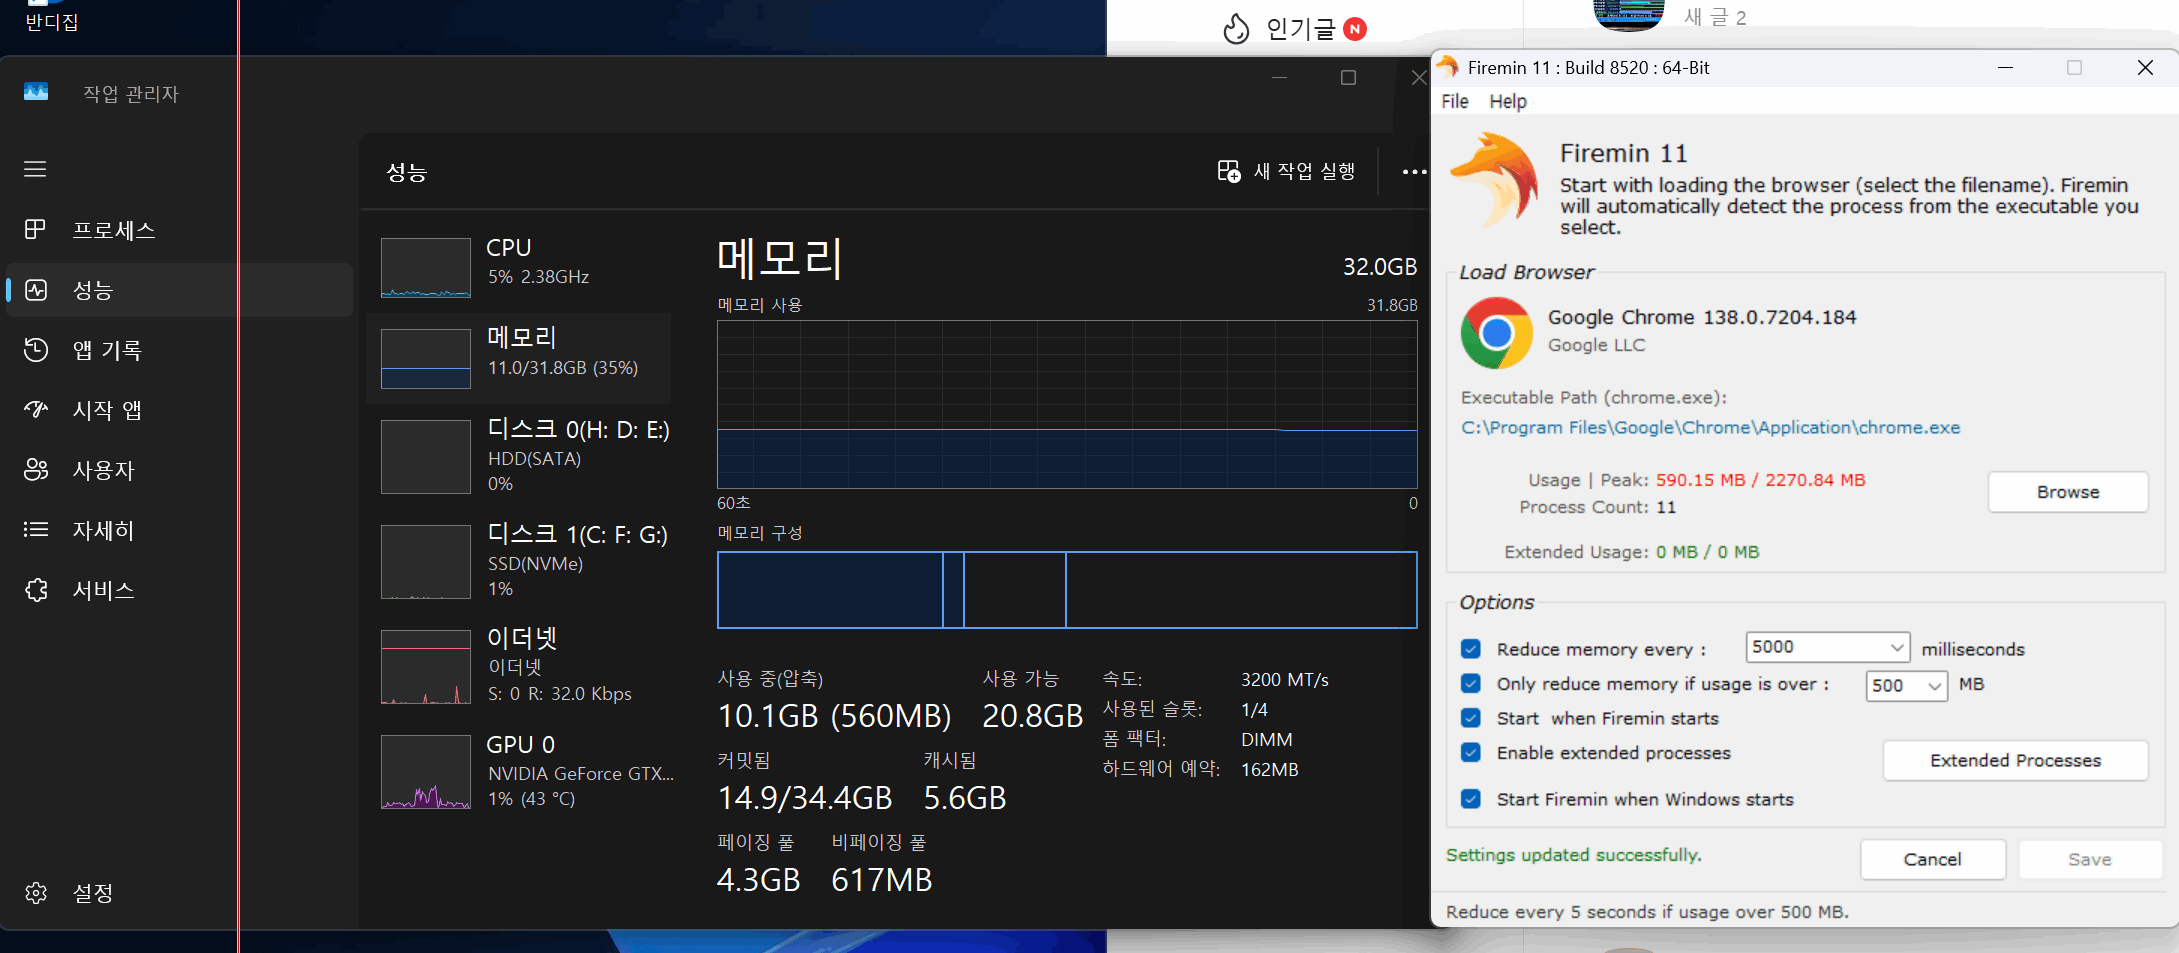
Task: Click the Firemin title bar icon
Action: click(x=1447, y=67)
